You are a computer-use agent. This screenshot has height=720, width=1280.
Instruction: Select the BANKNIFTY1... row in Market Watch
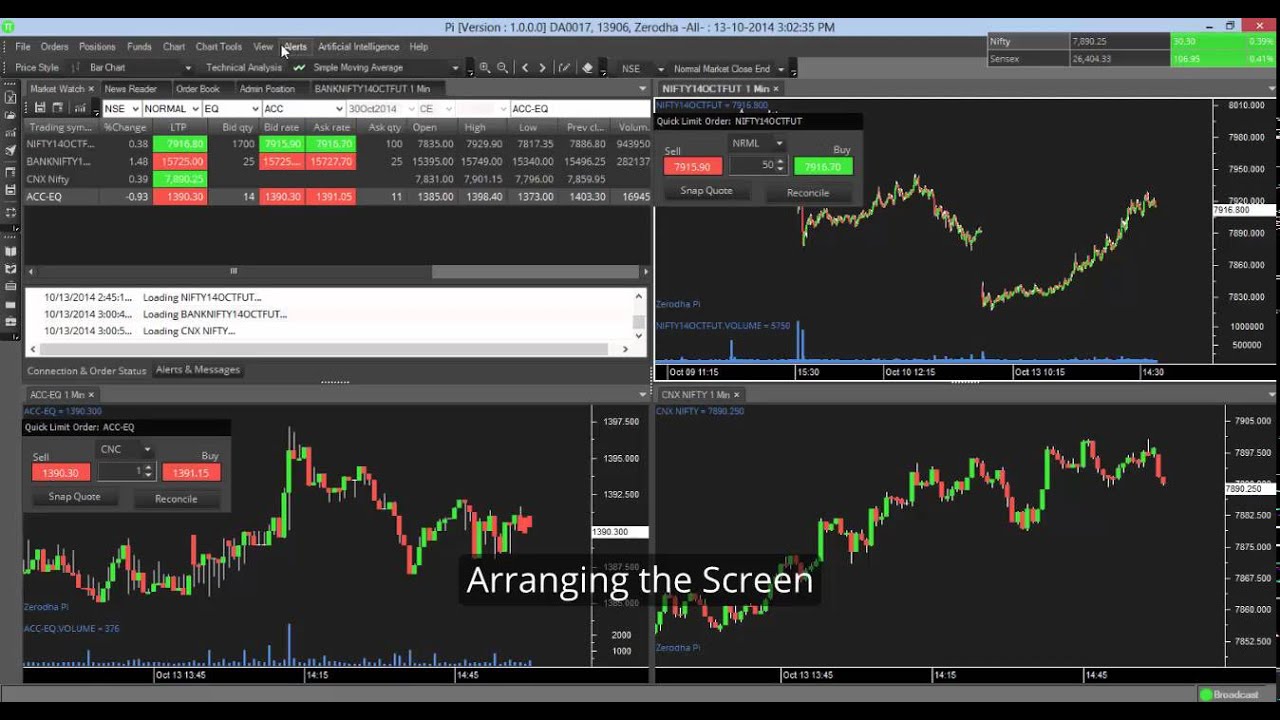tap(338, 161)
